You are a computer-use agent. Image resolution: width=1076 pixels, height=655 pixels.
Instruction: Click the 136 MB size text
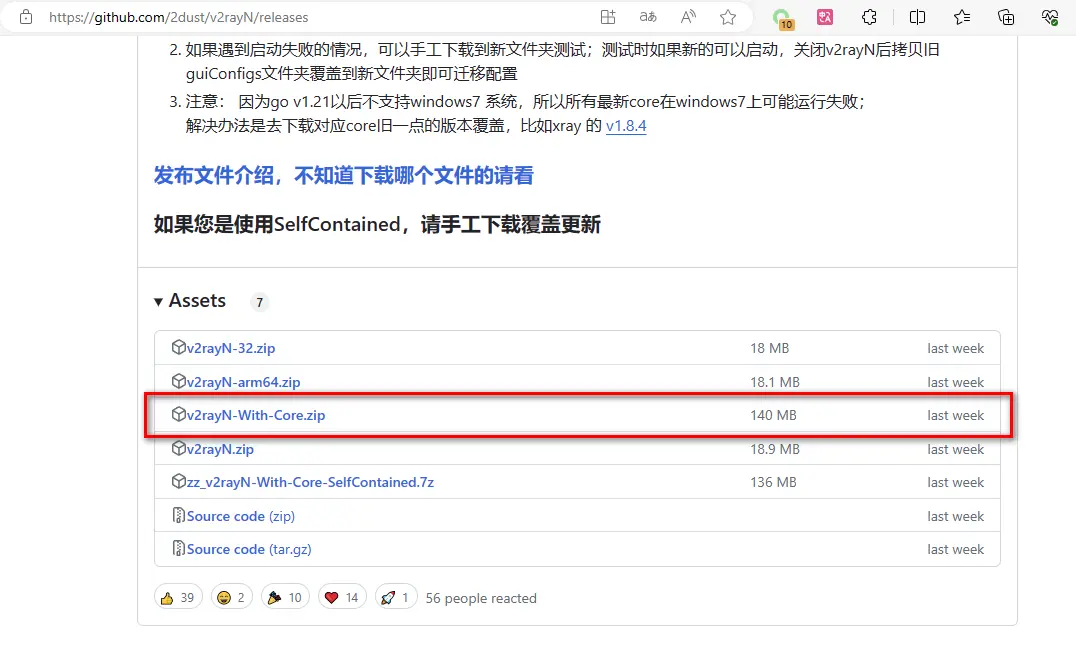(x=773, y=482)
